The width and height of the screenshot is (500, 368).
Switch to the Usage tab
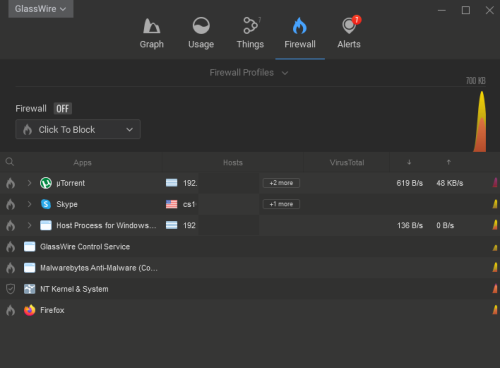[x=201, y=34]
